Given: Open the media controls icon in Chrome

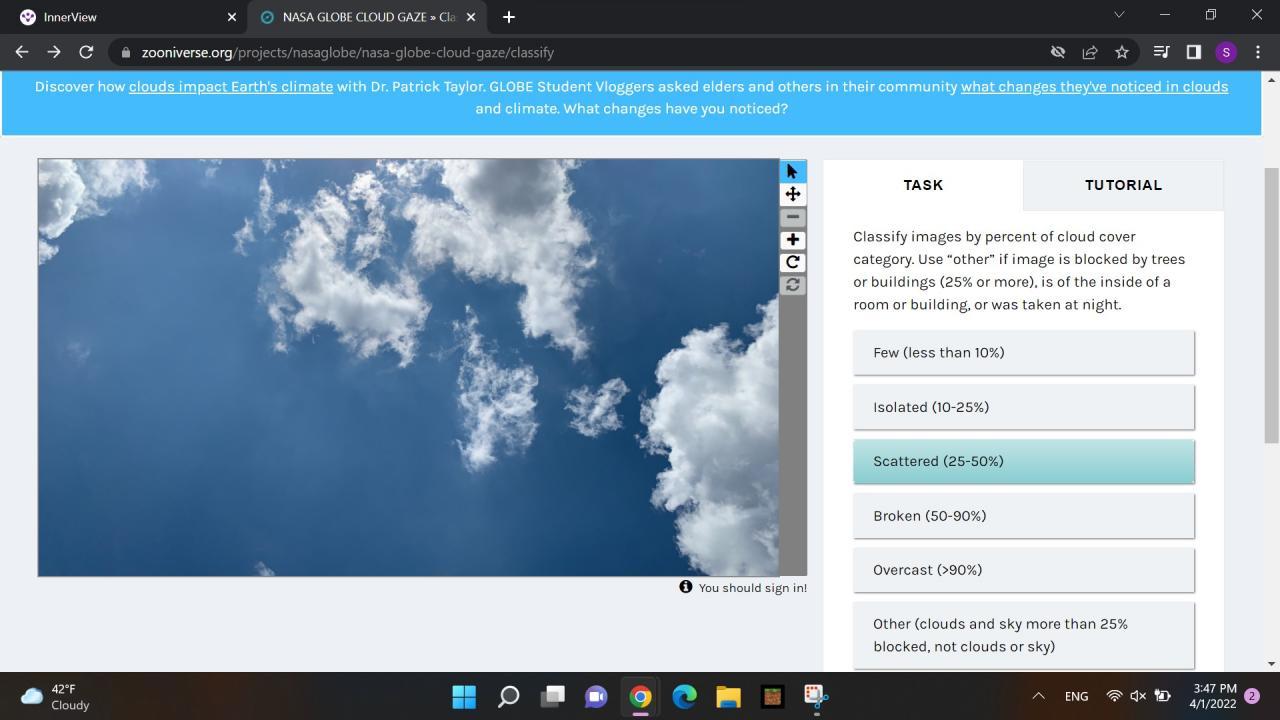Looking at the screenshot, I should pos(1161,52).
